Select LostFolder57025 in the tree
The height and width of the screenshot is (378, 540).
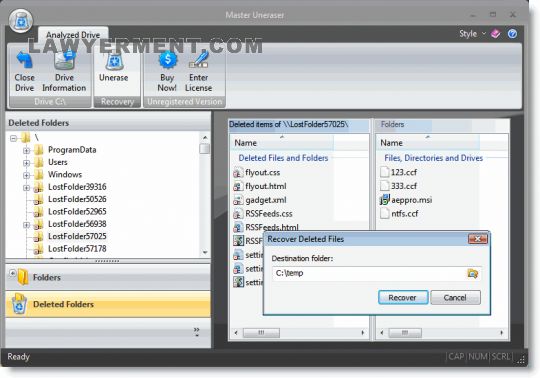tap(77, 237)
